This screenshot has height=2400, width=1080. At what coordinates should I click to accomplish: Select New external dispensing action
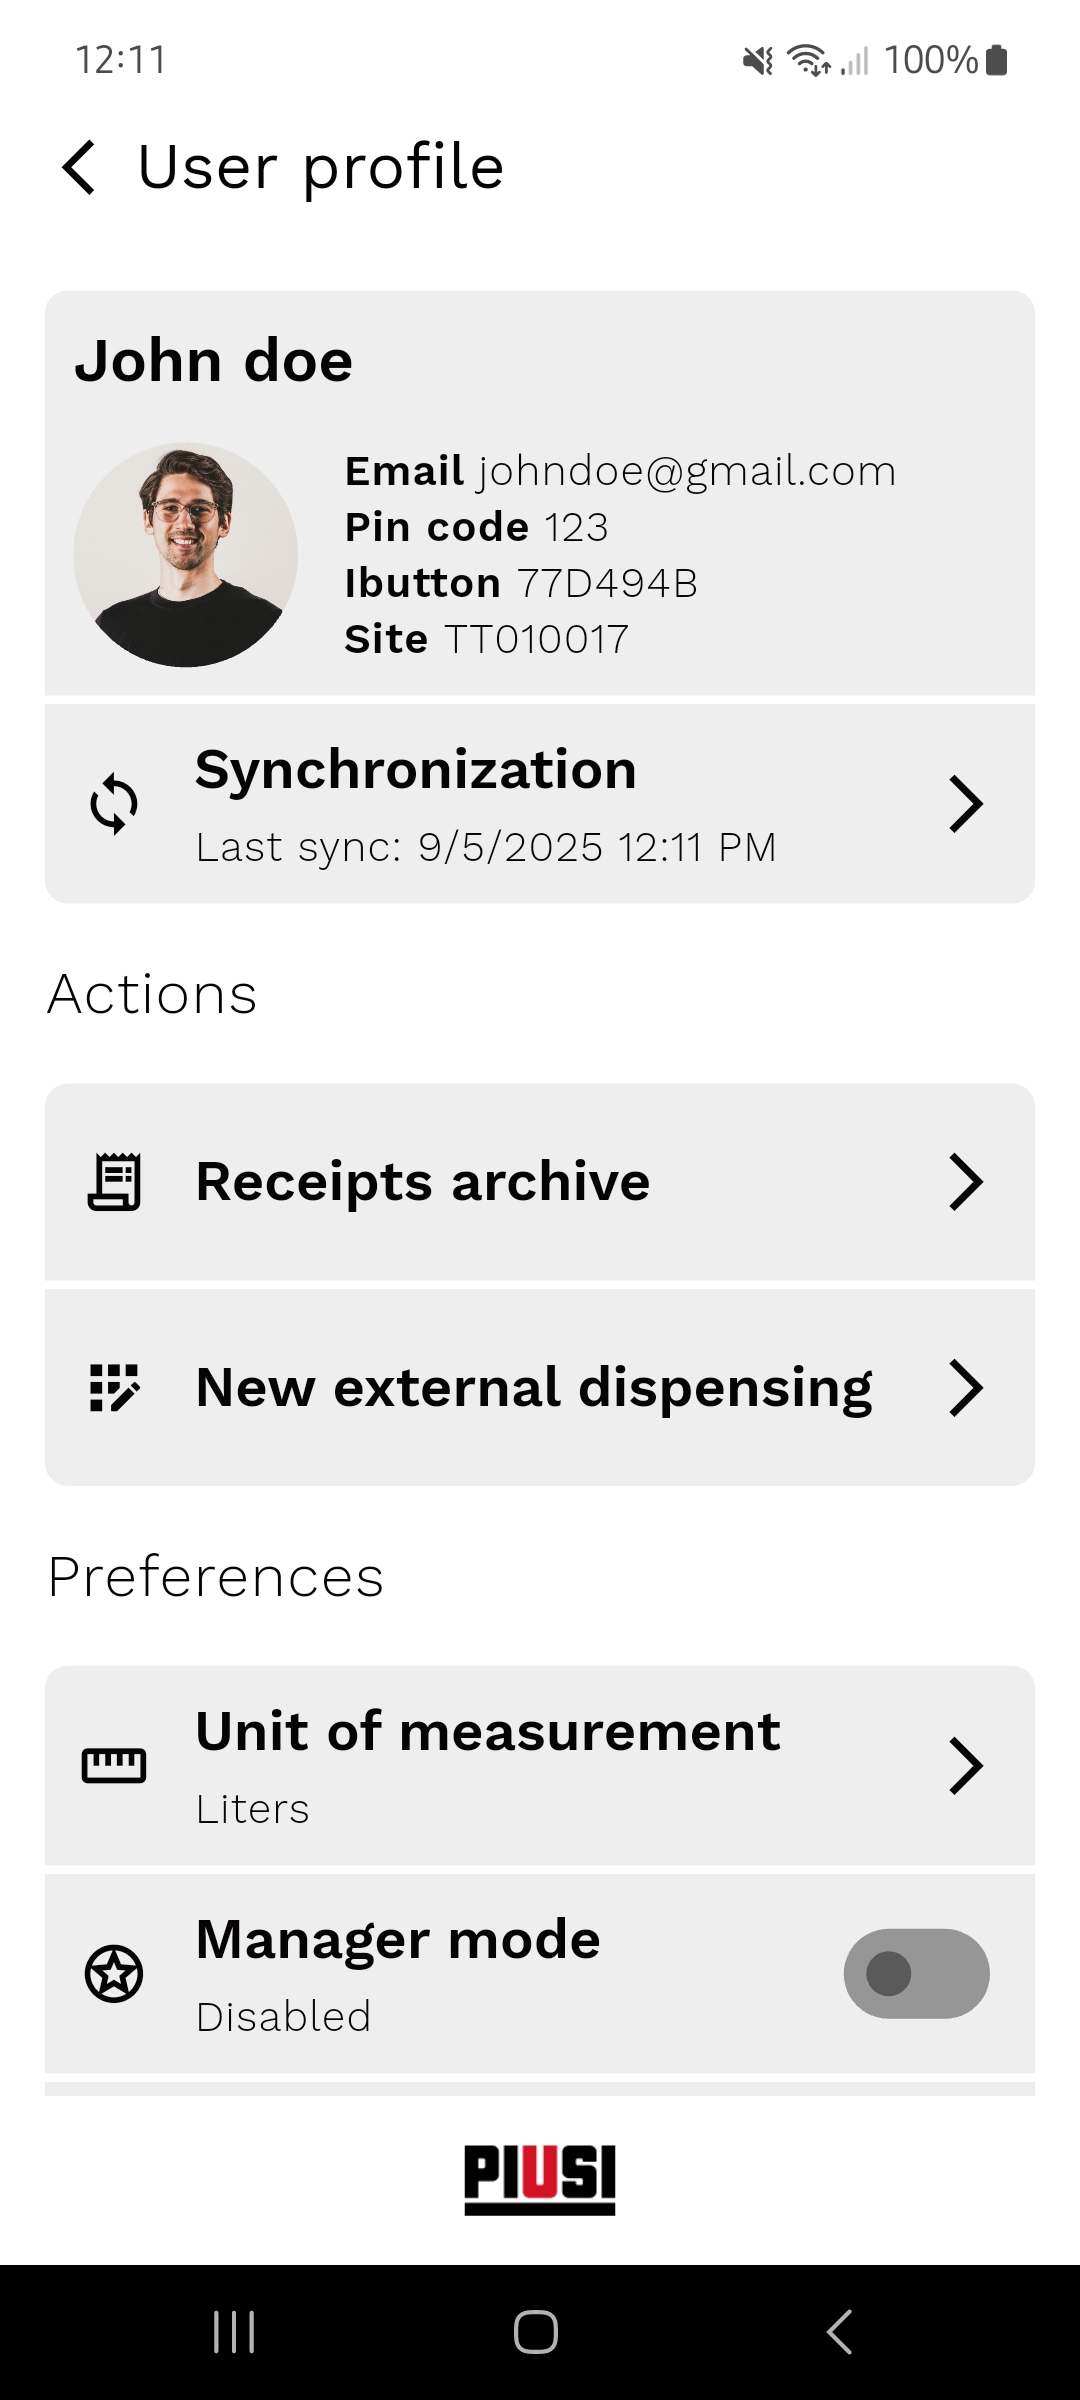534,1387
